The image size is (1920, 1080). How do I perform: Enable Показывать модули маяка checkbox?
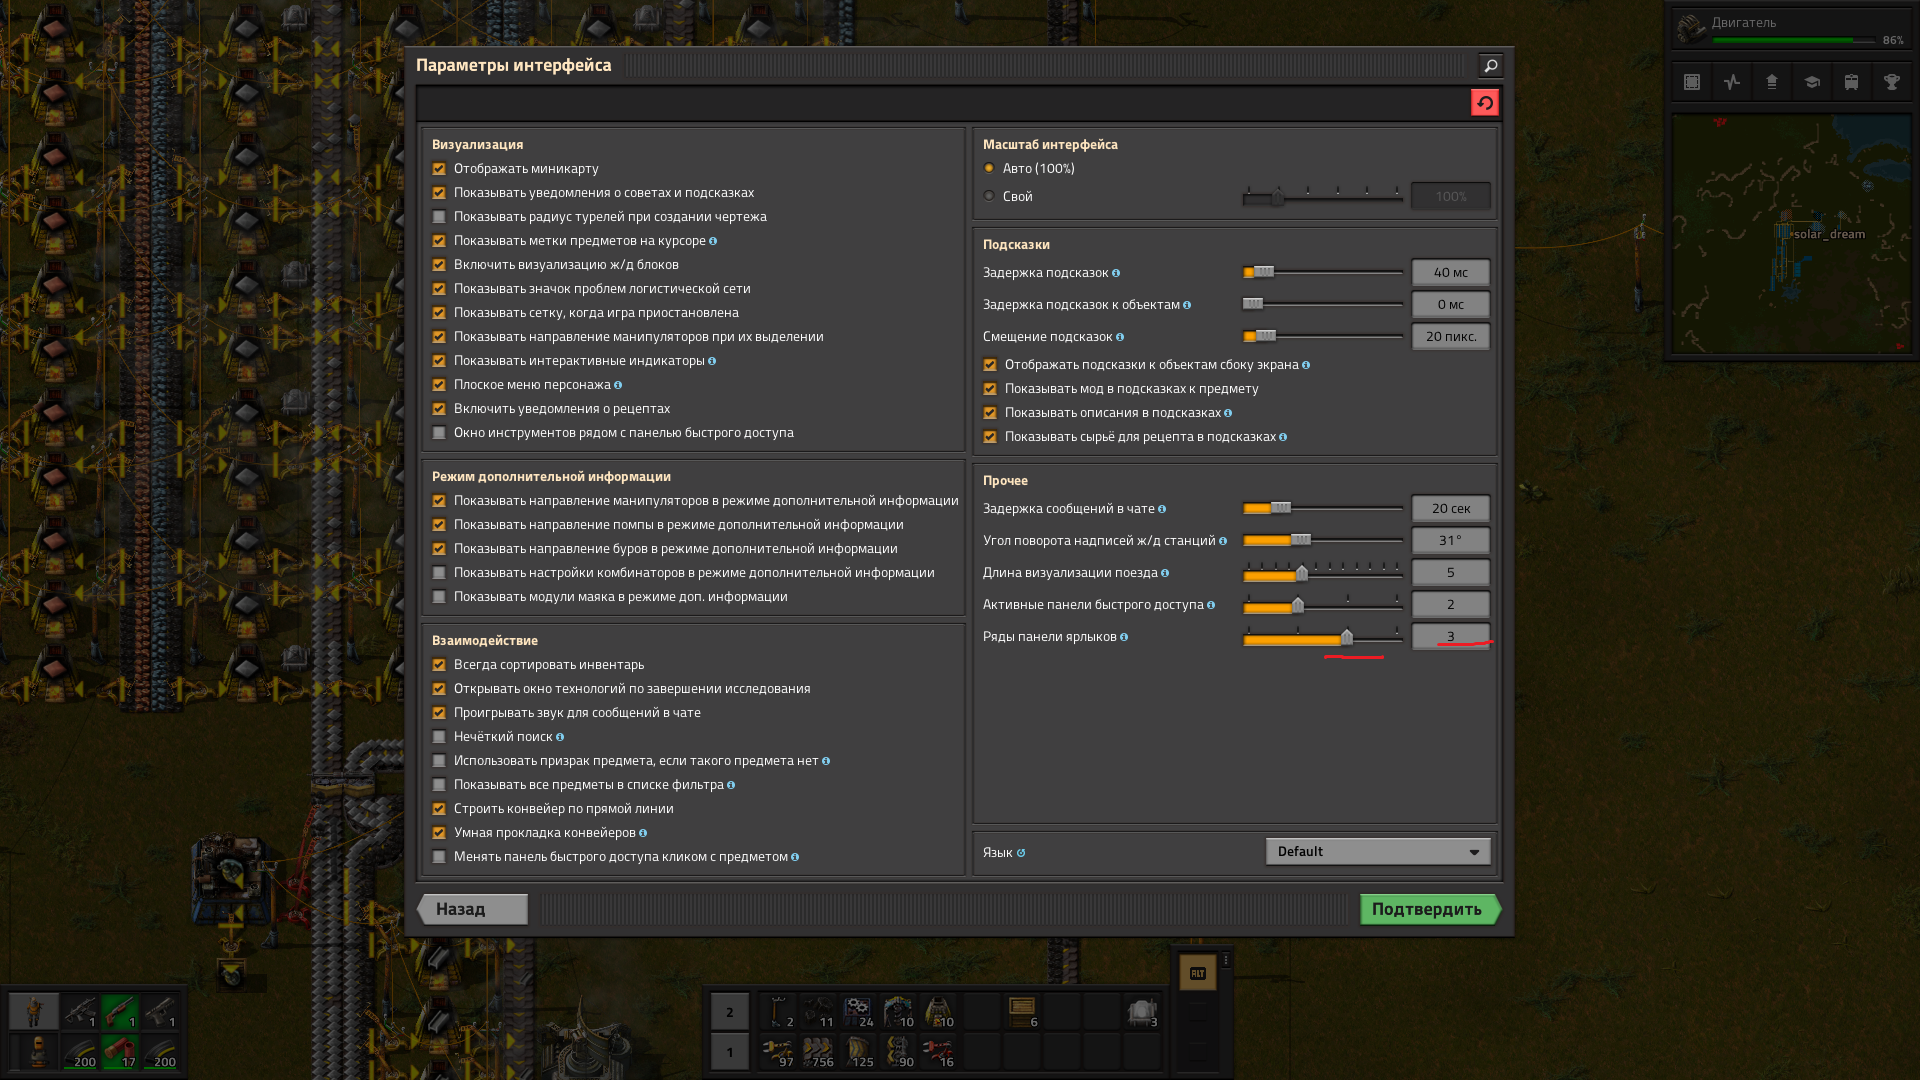coord(439,597)
